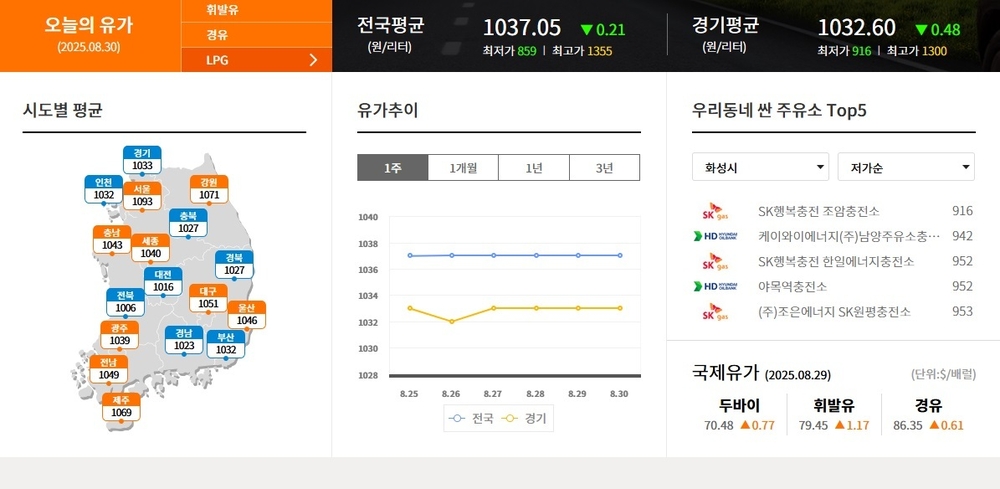Image resolution: width=1000 pixels, height=489 pixels.
Task: Click the 8.26 경기 data point on the chart
Action: coord(451,321)
